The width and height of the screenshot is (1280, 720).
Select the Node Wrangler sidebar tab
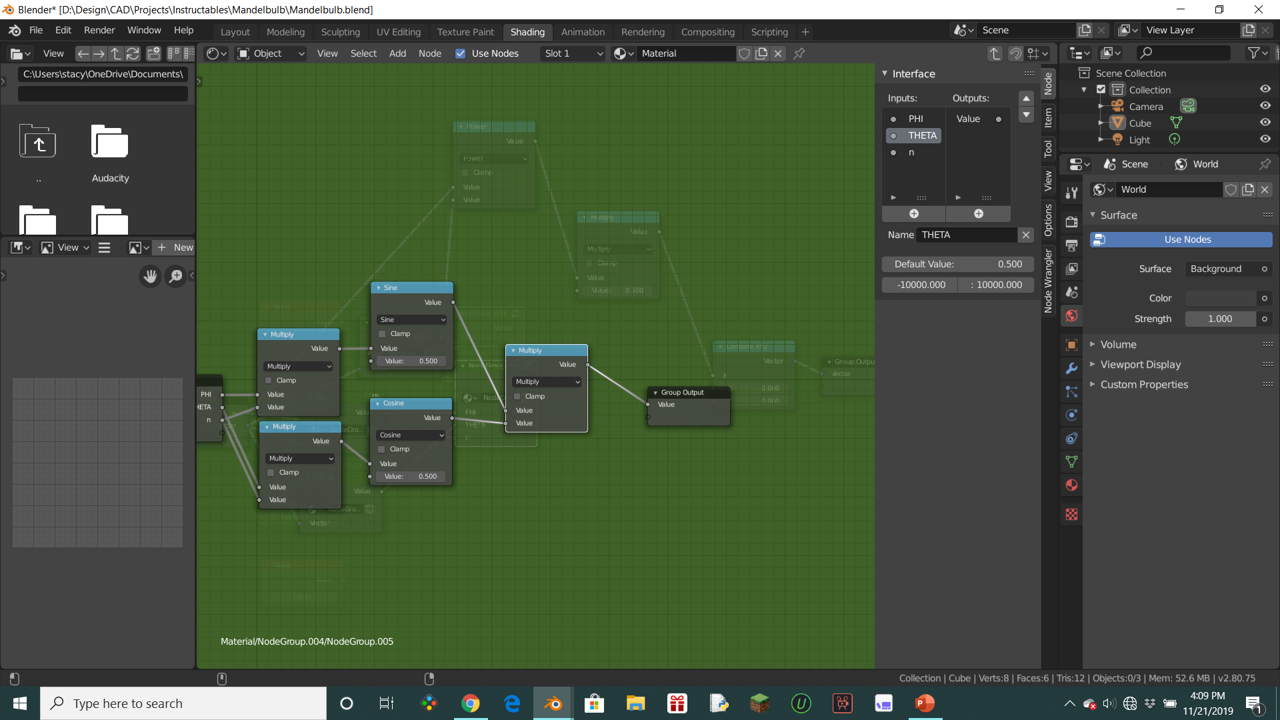[1048, 281]
